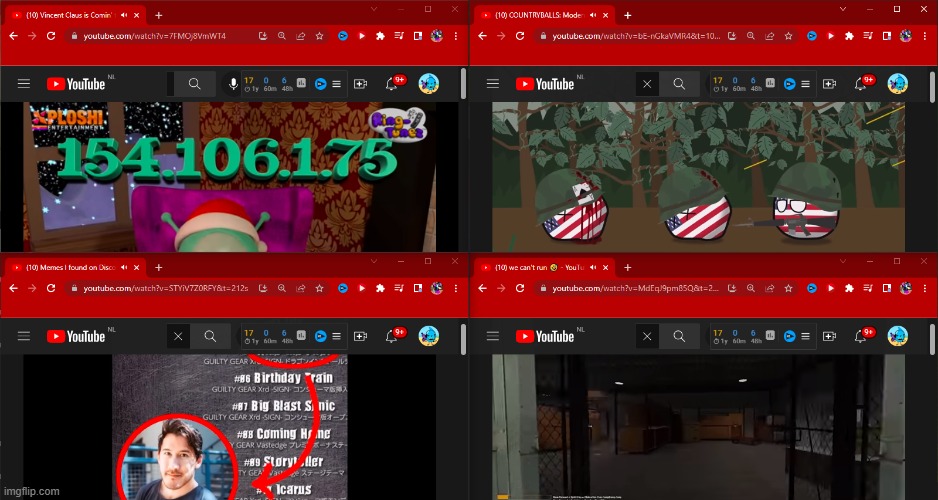Open YouTube home logo in we can't run window

tap(545, 336)
